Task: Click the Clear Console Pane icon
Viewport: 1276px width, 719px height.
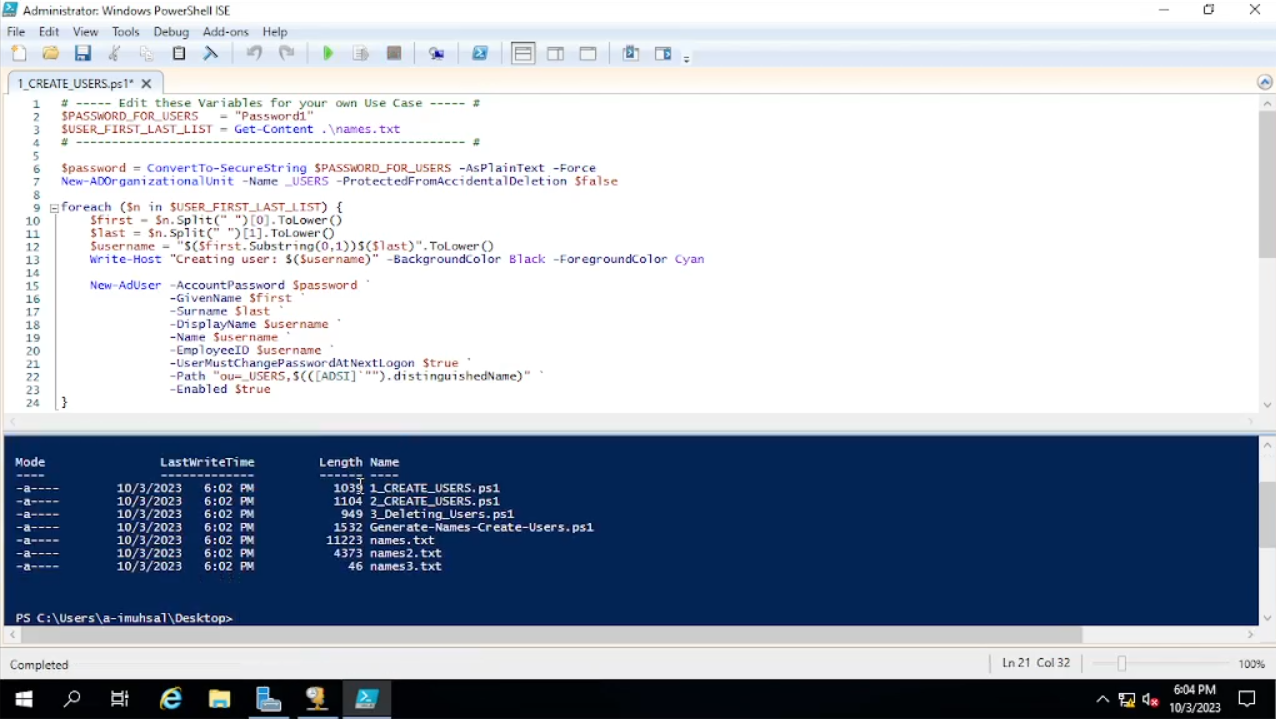Action: pos(211,54)
